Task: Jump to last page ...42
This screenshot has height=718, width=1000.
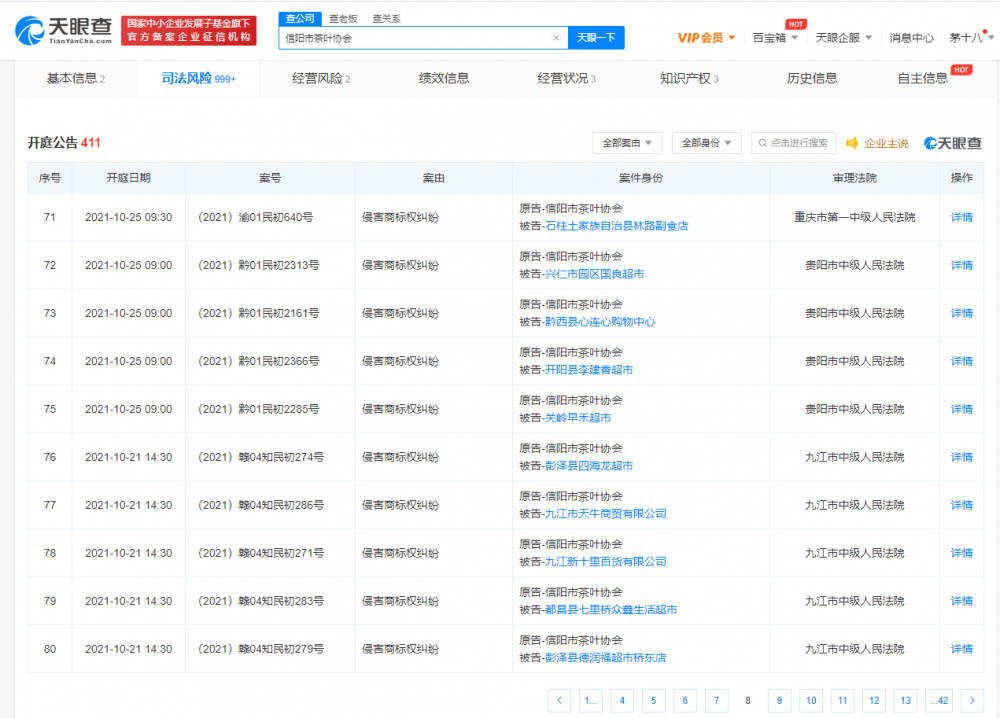Action: pyautogui.click(x=939, y=700)
